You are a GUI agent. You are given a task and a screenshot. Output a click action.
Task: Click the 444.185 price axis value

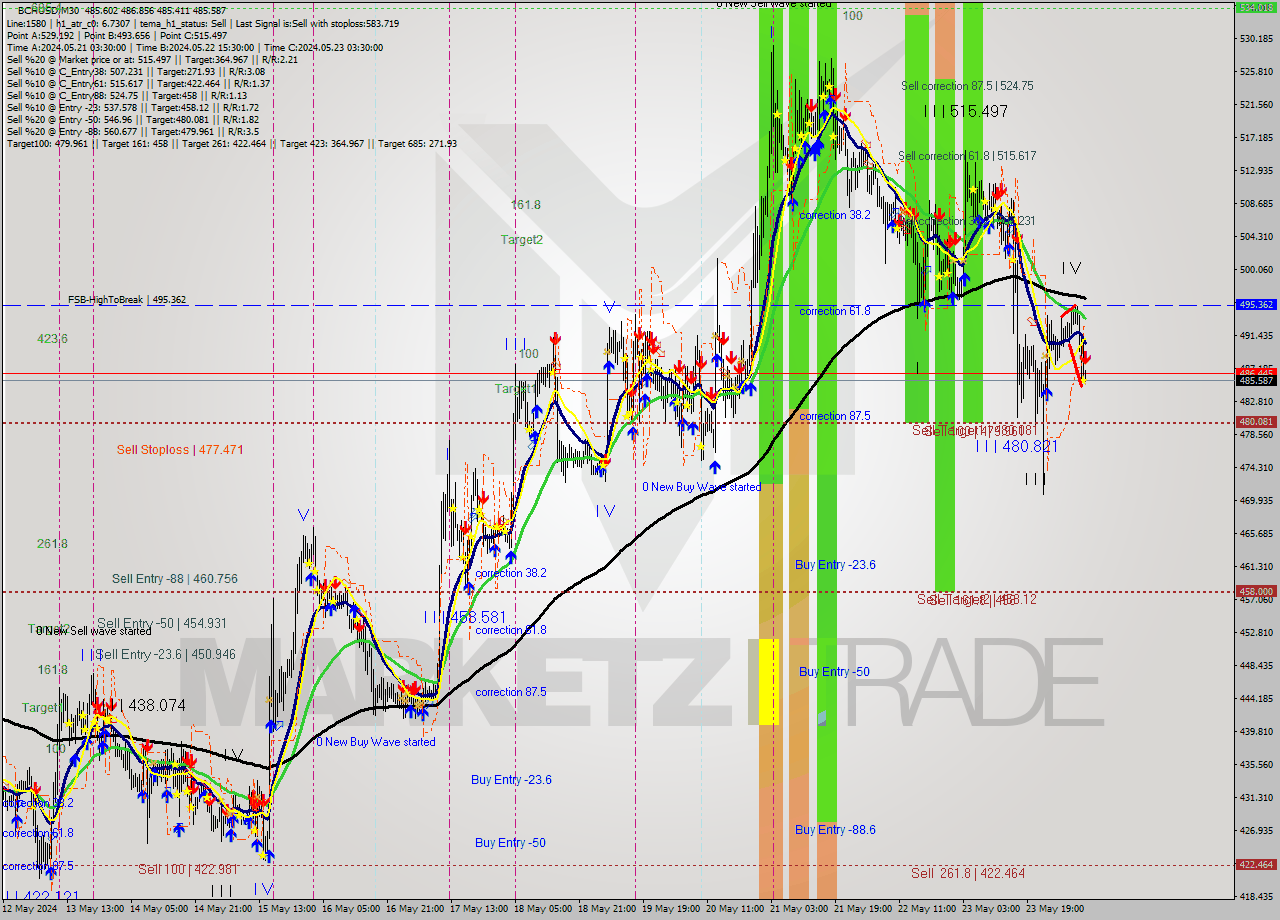[1256, 699]
